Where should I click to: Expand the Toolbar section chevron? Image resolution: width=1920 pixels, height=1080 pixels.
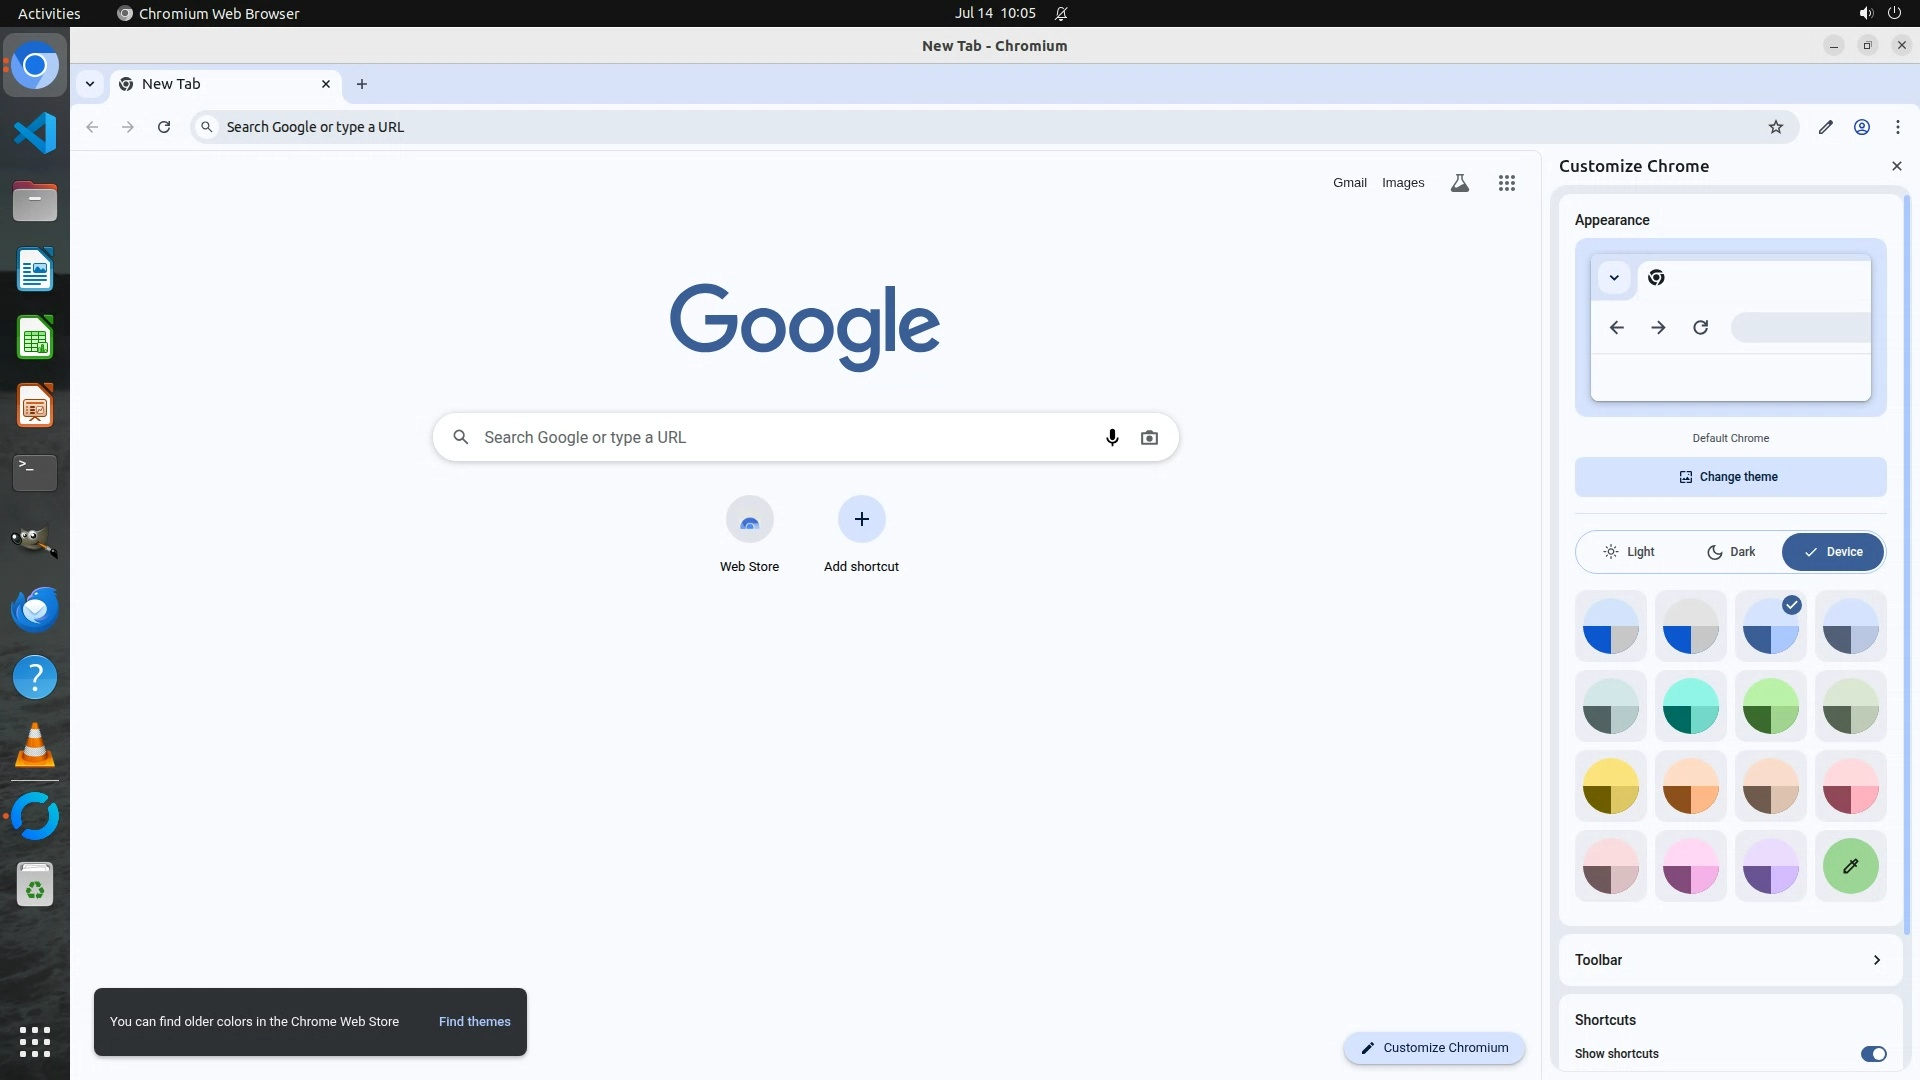click(x=1876, y=960)
